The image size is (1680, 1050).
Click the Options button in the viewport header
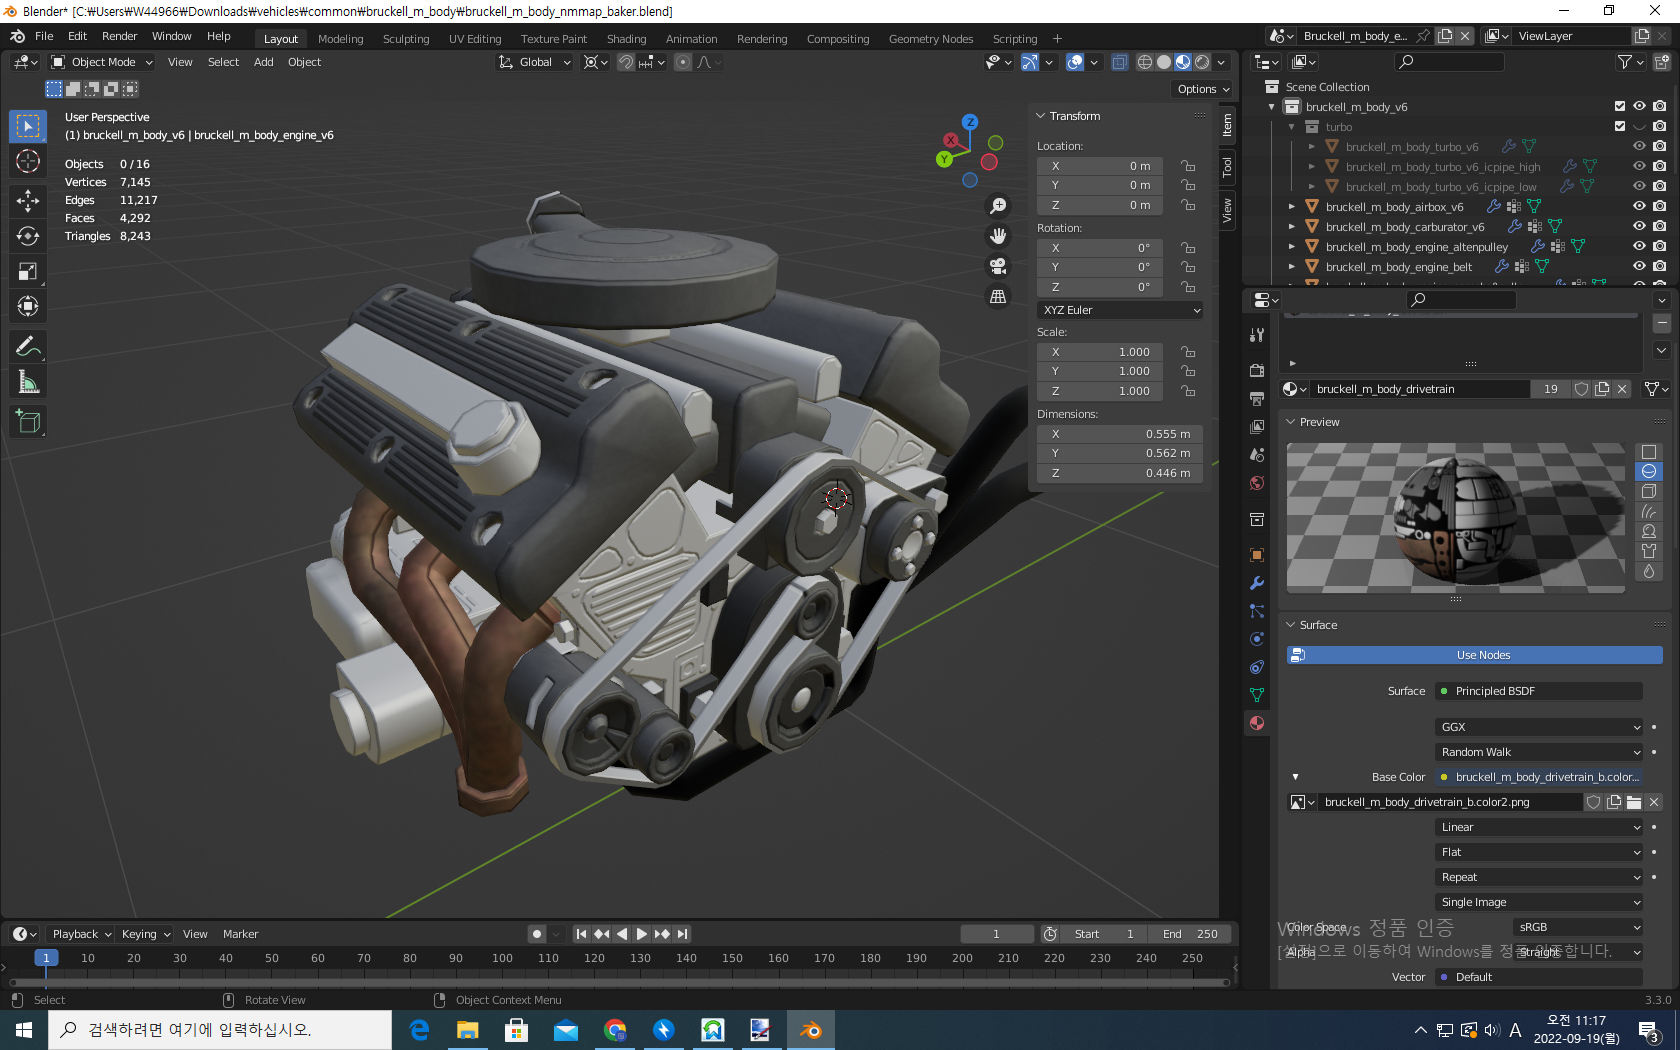click(x=1203, y=89)
